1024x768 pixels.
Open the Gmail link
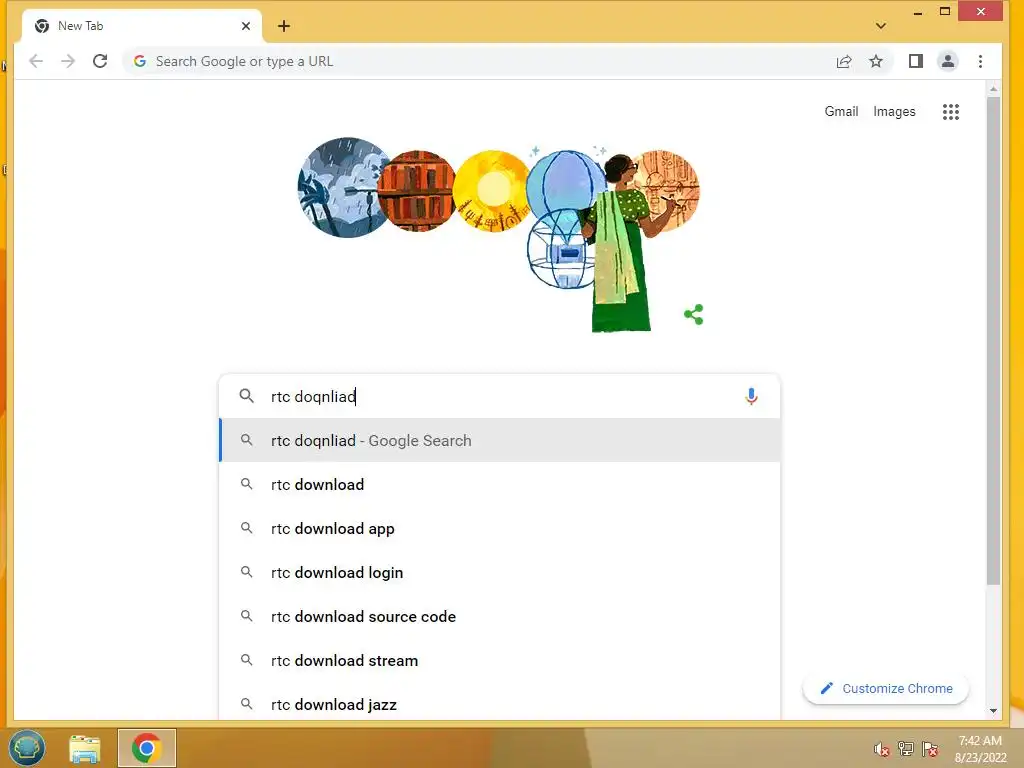(x=841, y=112)
